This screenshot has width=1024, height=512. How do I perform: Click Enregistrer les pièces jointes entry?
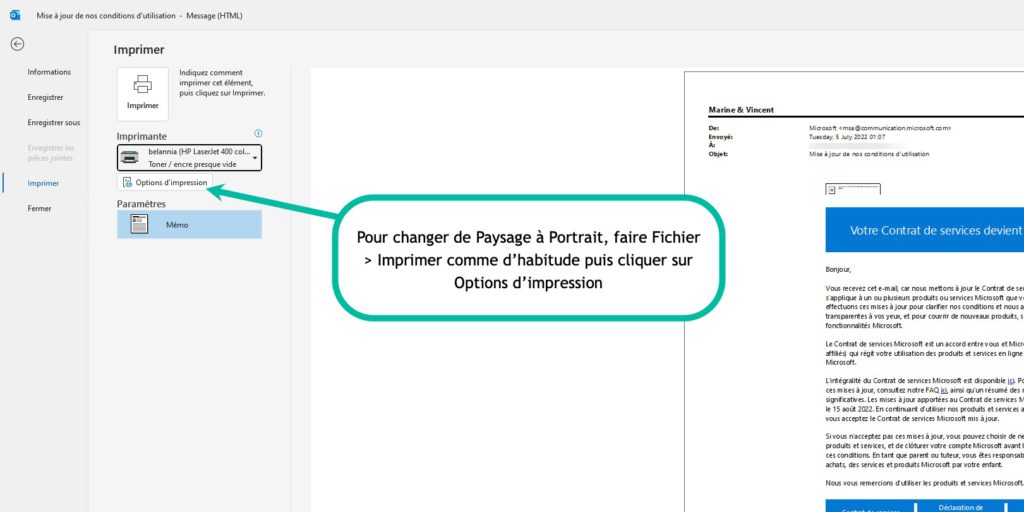tap(50, 152)
